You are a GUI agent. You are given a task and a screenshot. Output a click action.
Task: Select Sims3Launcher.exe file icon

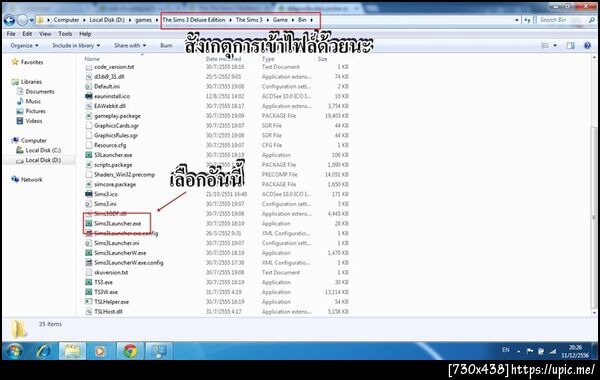coord(88,223)
